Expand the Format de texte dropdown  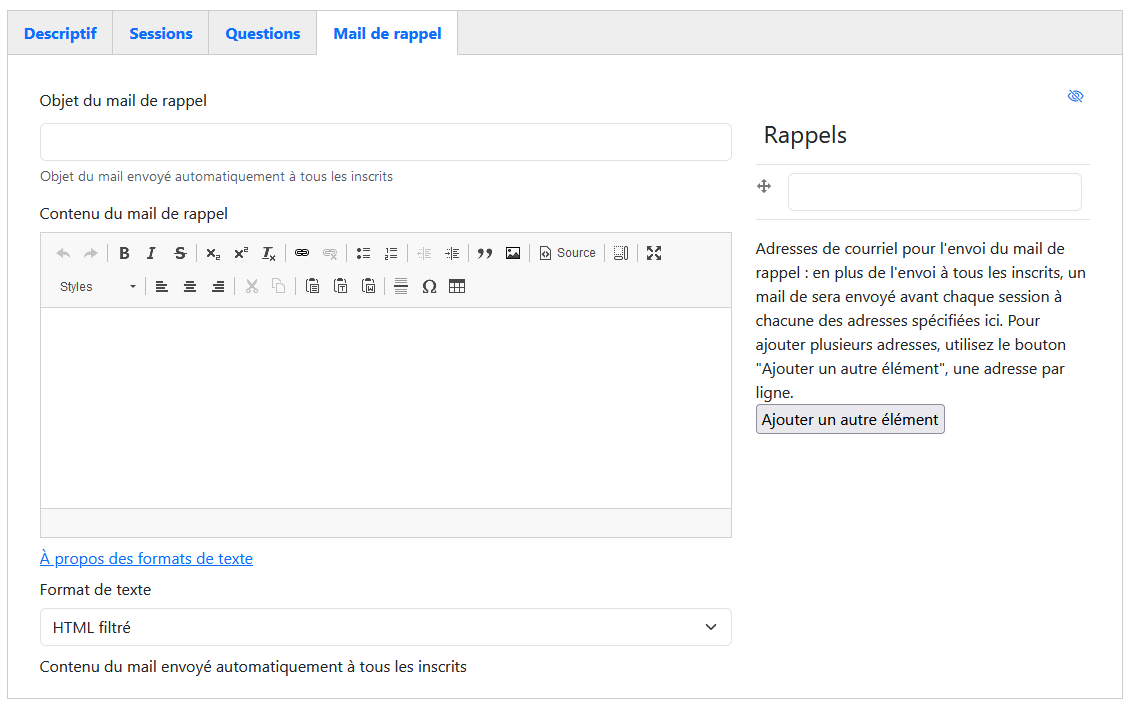tap(385, 627)
